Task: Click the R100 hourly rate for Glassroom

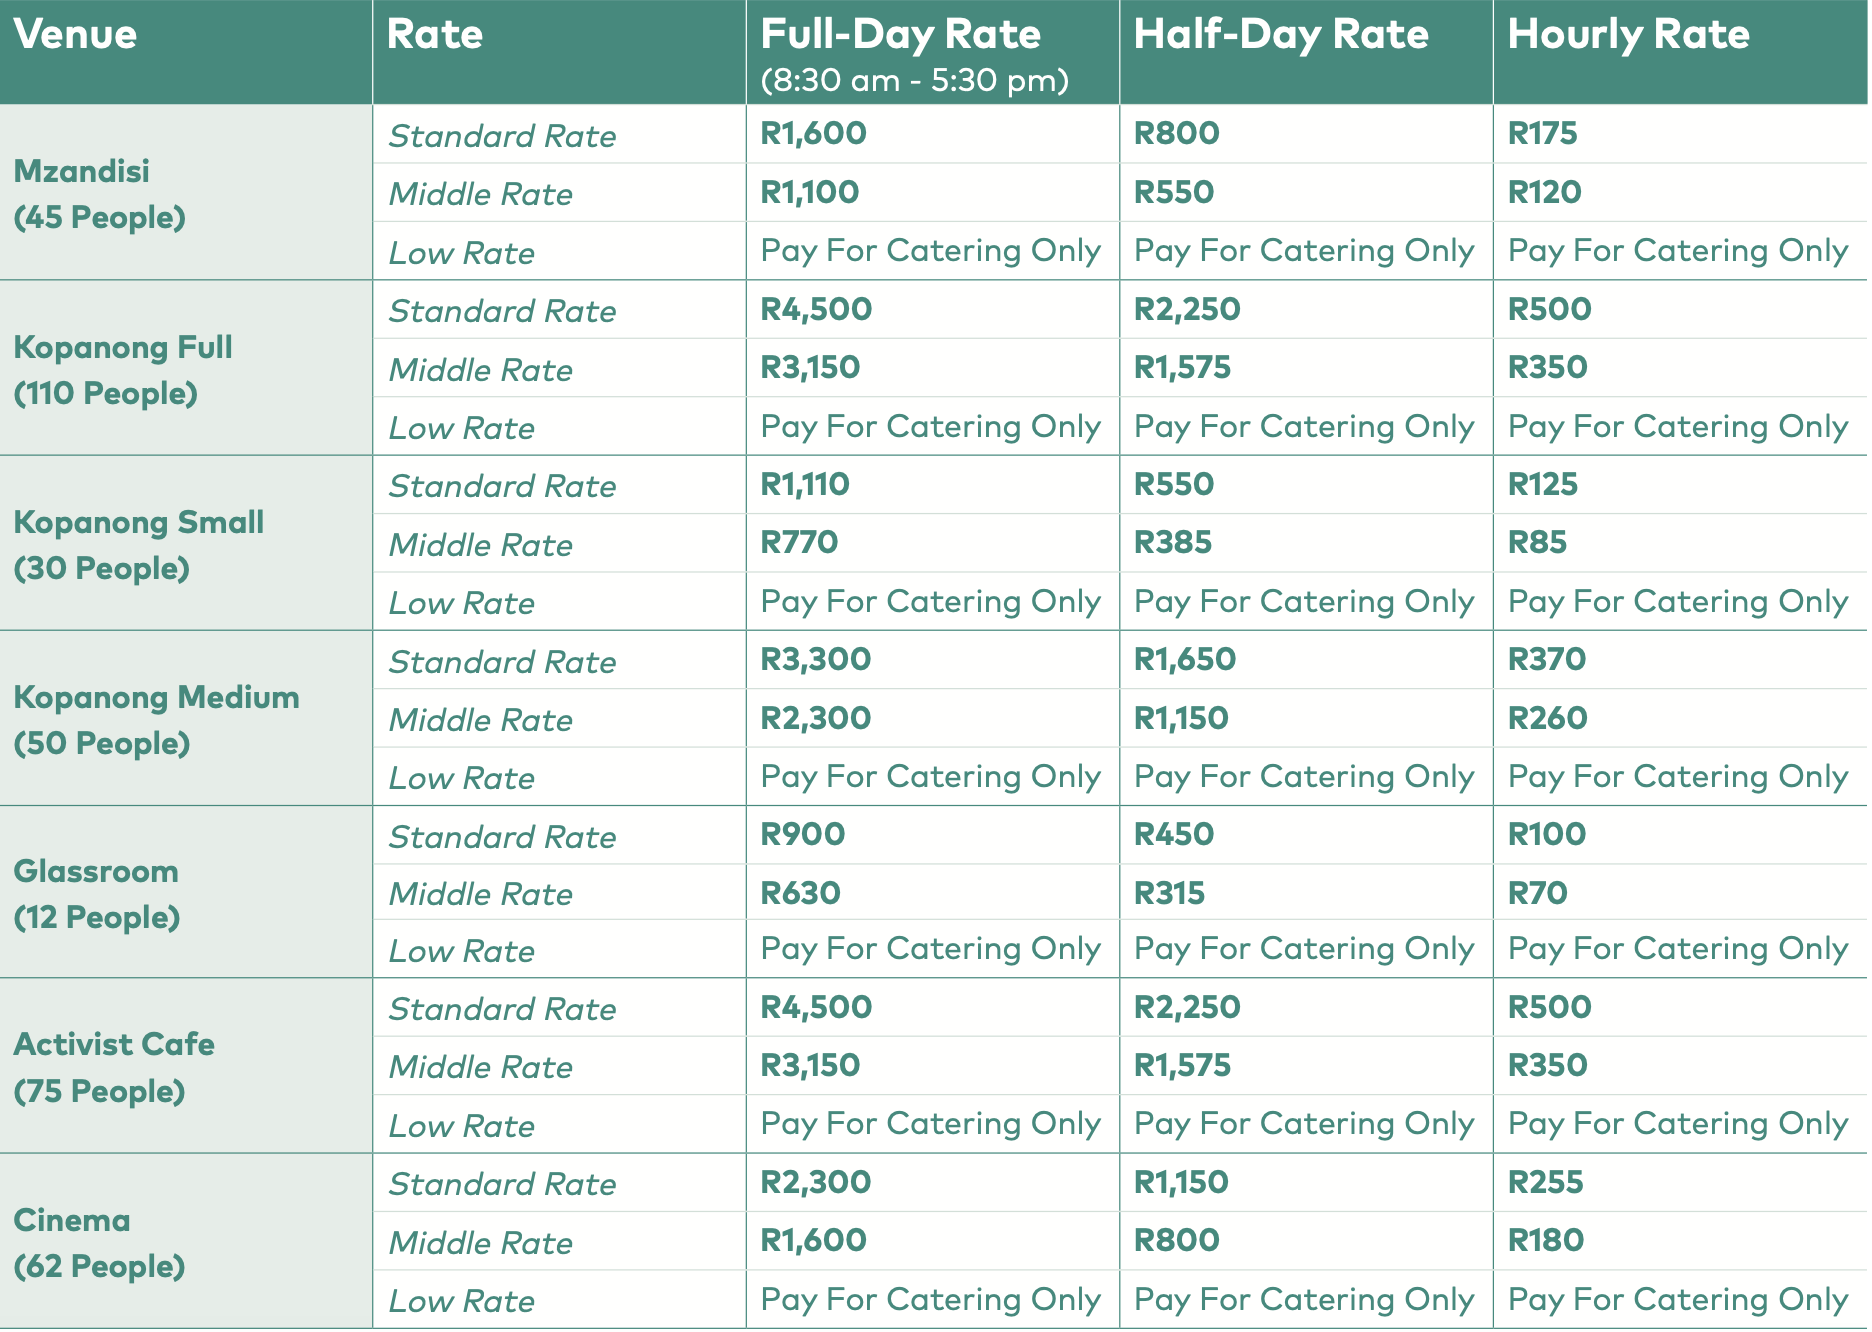Action: [x=1546, y=834]
